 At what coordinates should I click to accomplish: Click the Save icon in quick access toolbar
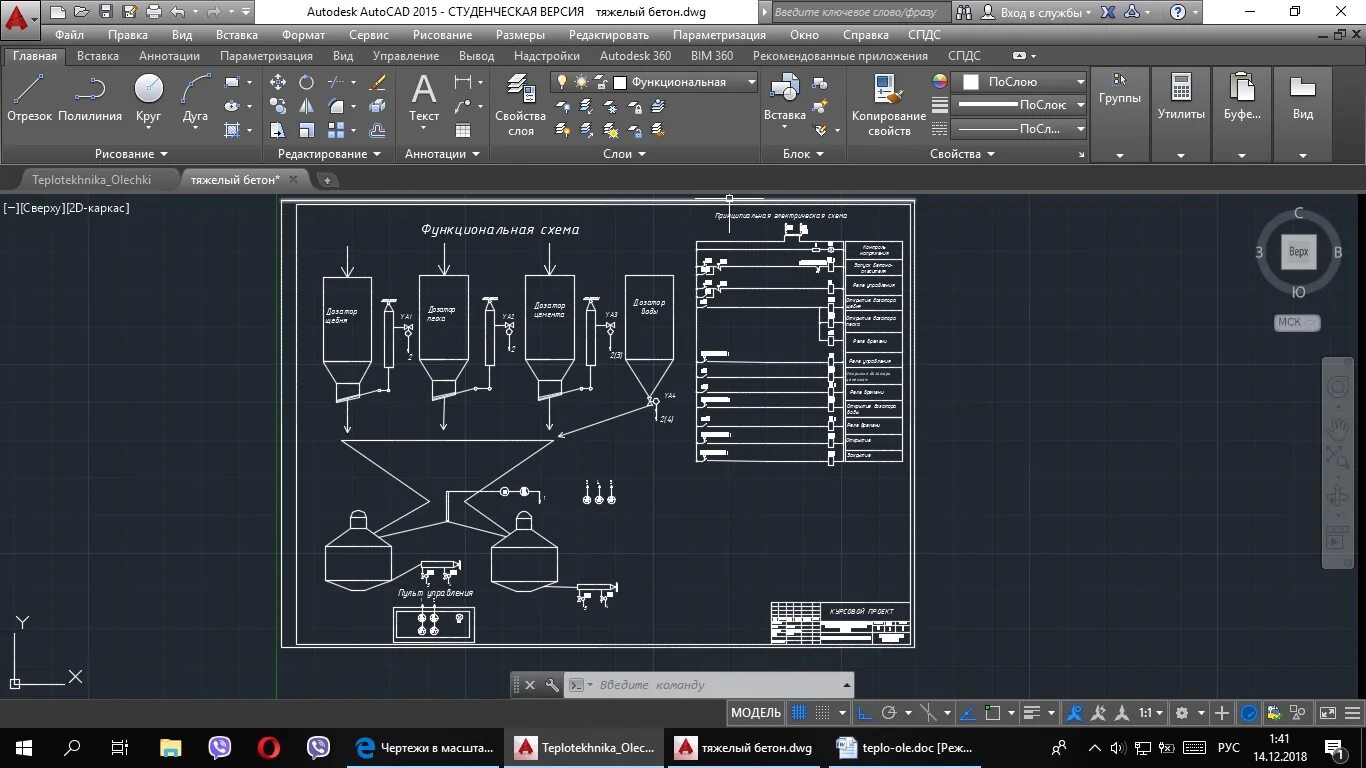[x=106, y=12]
